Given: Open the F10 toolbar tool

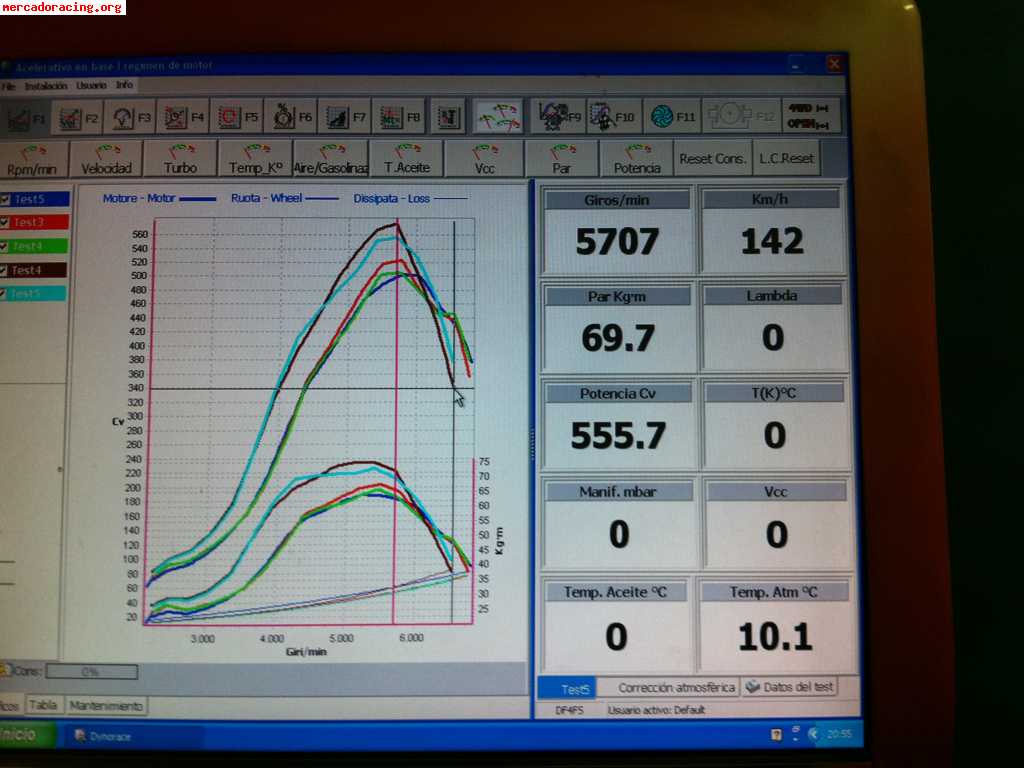Looking at the screenshot, I should pos(613,117).
